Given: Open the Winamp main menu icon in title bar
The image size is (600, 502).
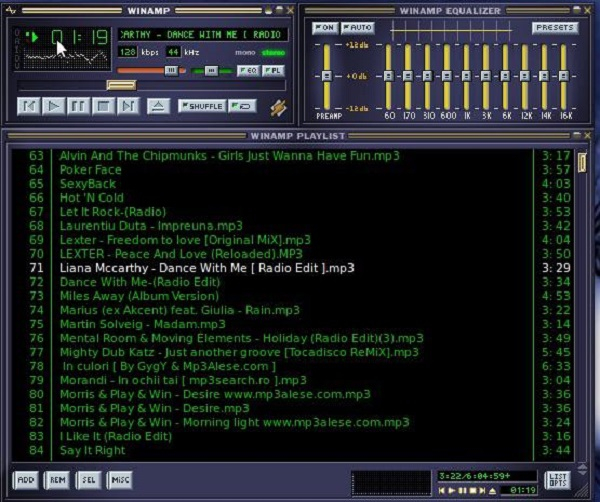Looking at the screenshot, I should tap(12, 10).
